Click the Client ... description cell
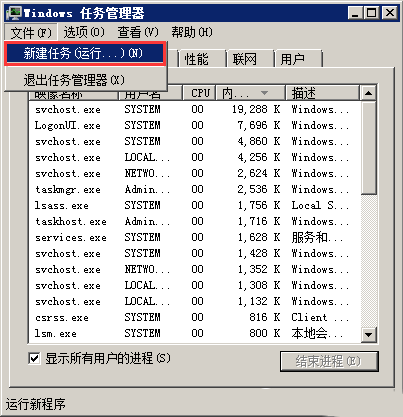Screen dimensions: 403x417 click(x=320, y=317)
